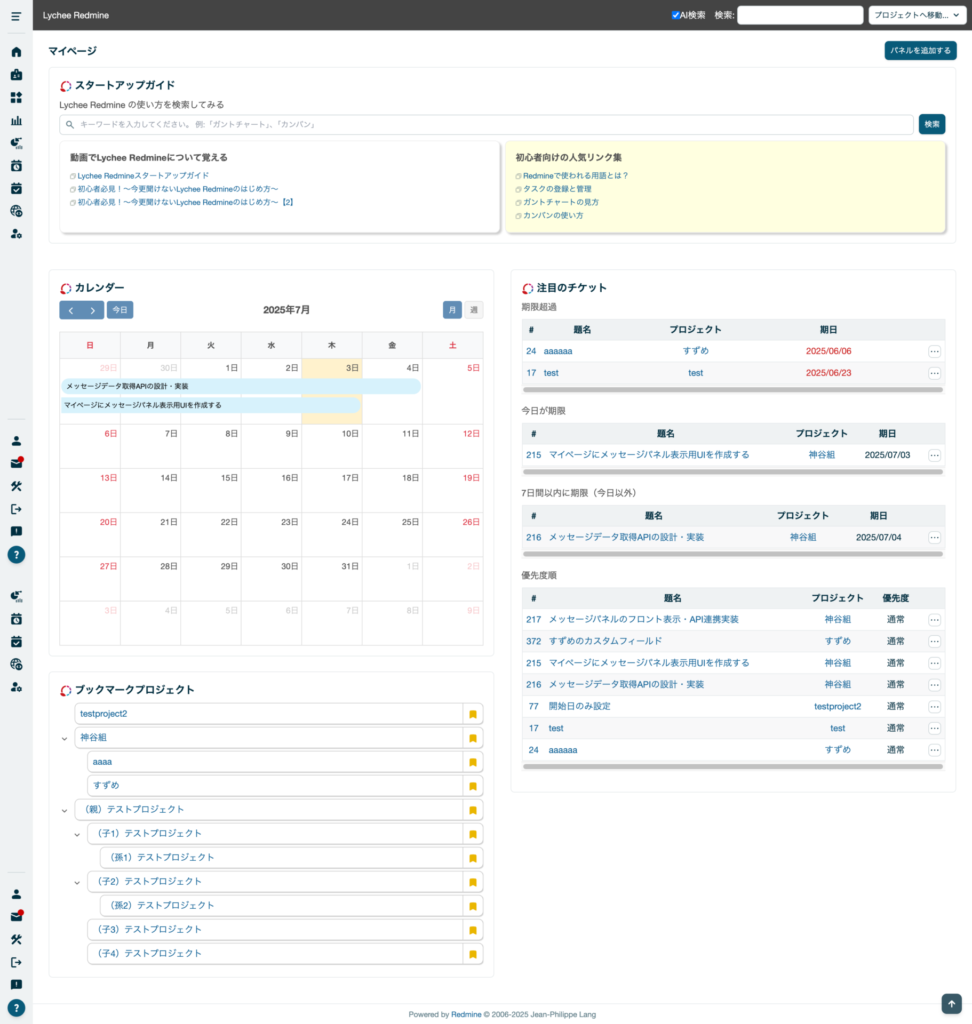Toggle bookmark for (孫2)テストプロジェクト
The width and height of the screenshot is (972, 1024).
pos(473,906)
